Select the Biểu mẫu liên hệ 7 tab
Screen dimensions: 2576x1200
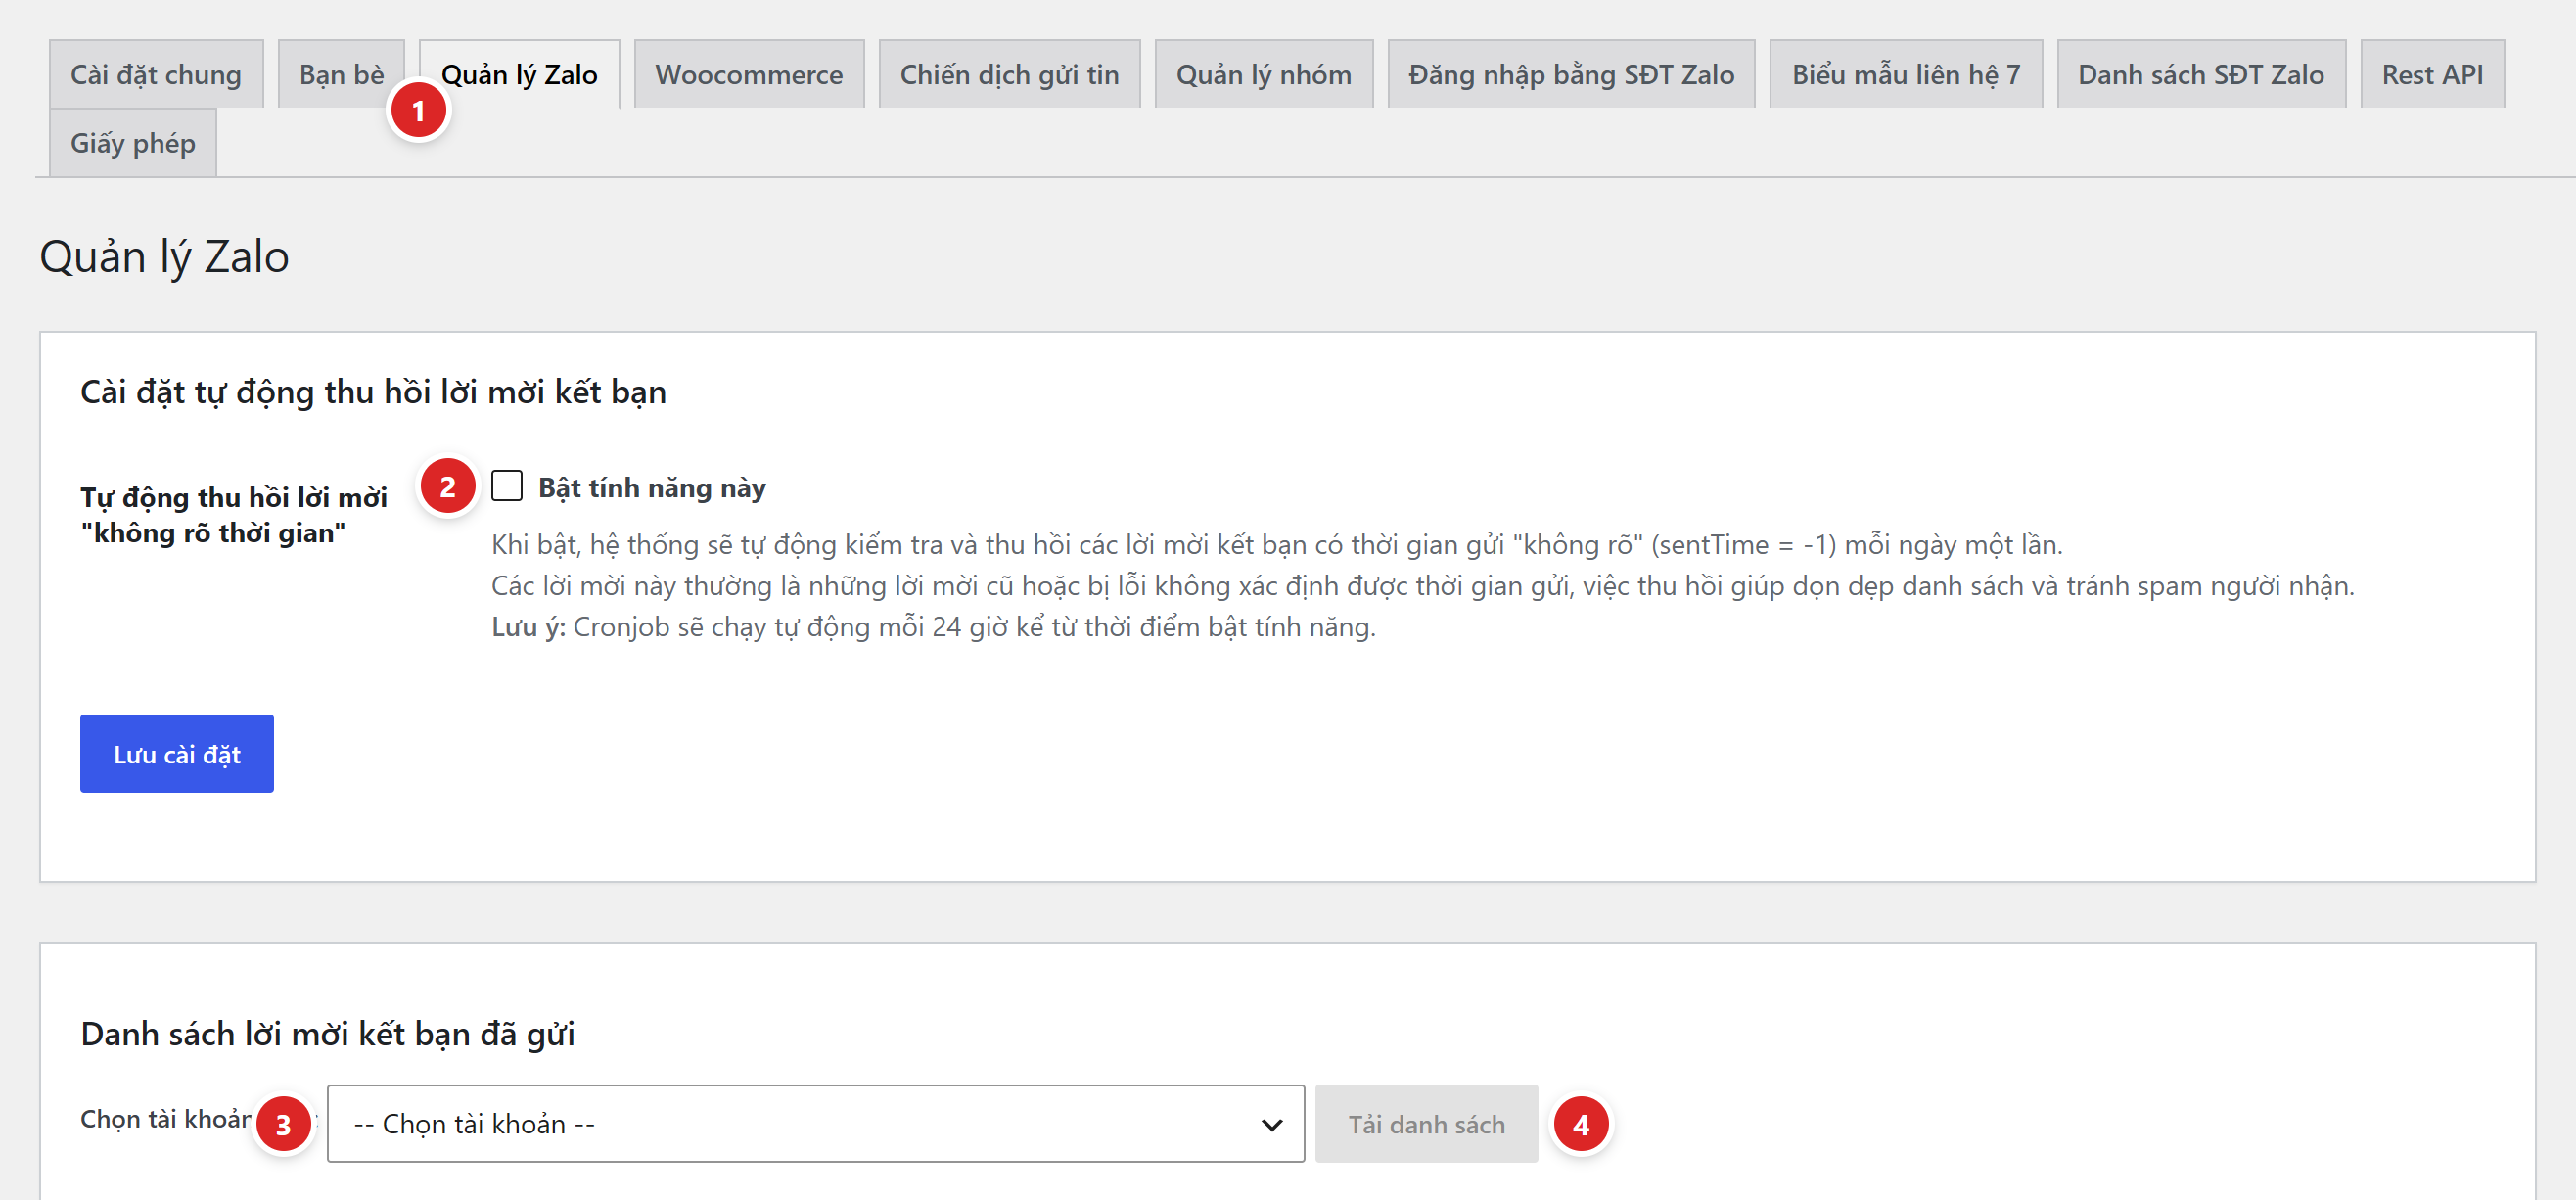point(1906,74)
